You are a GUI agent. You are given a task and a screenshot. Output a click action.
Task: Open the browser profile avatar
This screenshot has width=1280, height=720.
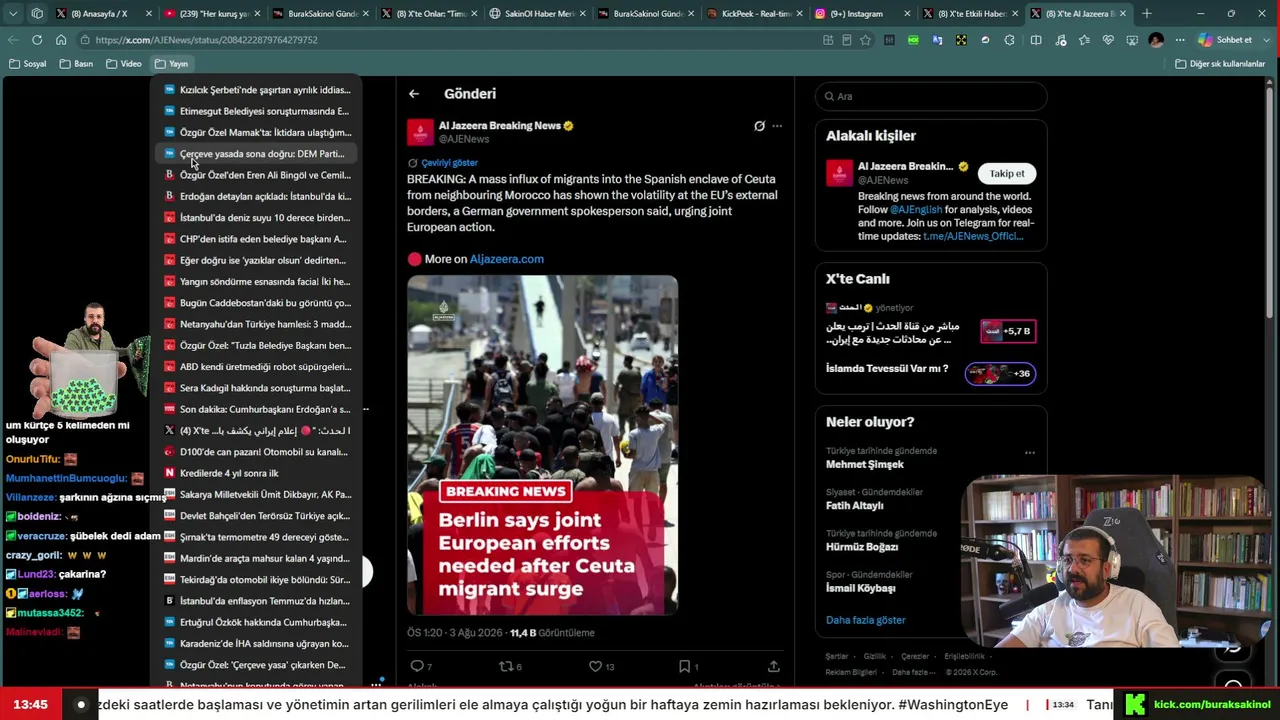pyautogui.click(x=1156, y=40)
